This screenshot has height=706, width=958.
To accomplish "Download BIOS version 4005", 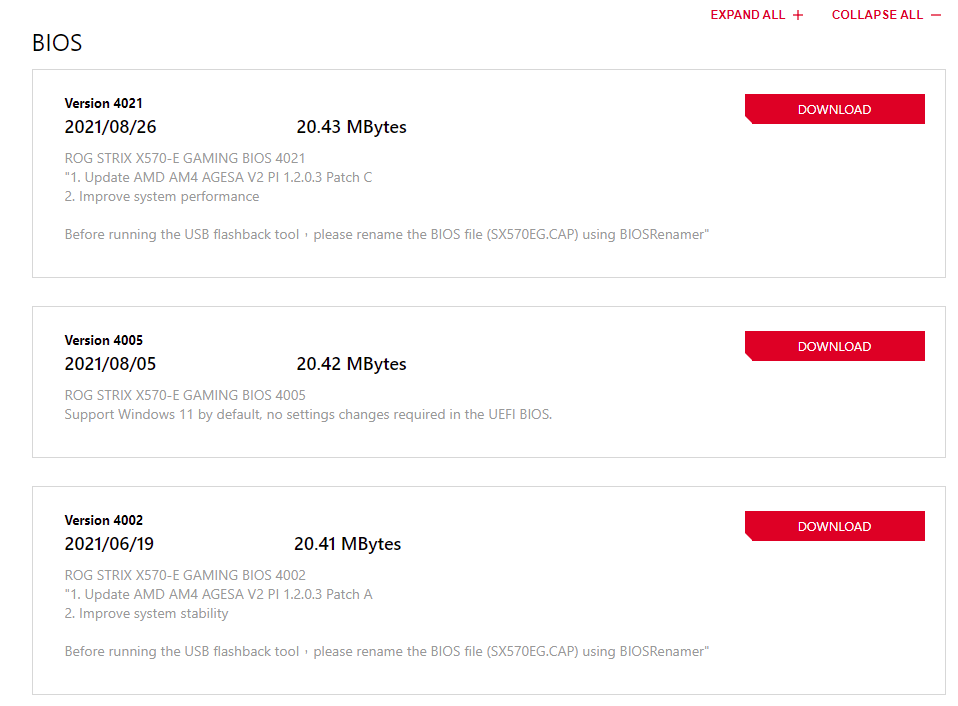I will 835,346.
